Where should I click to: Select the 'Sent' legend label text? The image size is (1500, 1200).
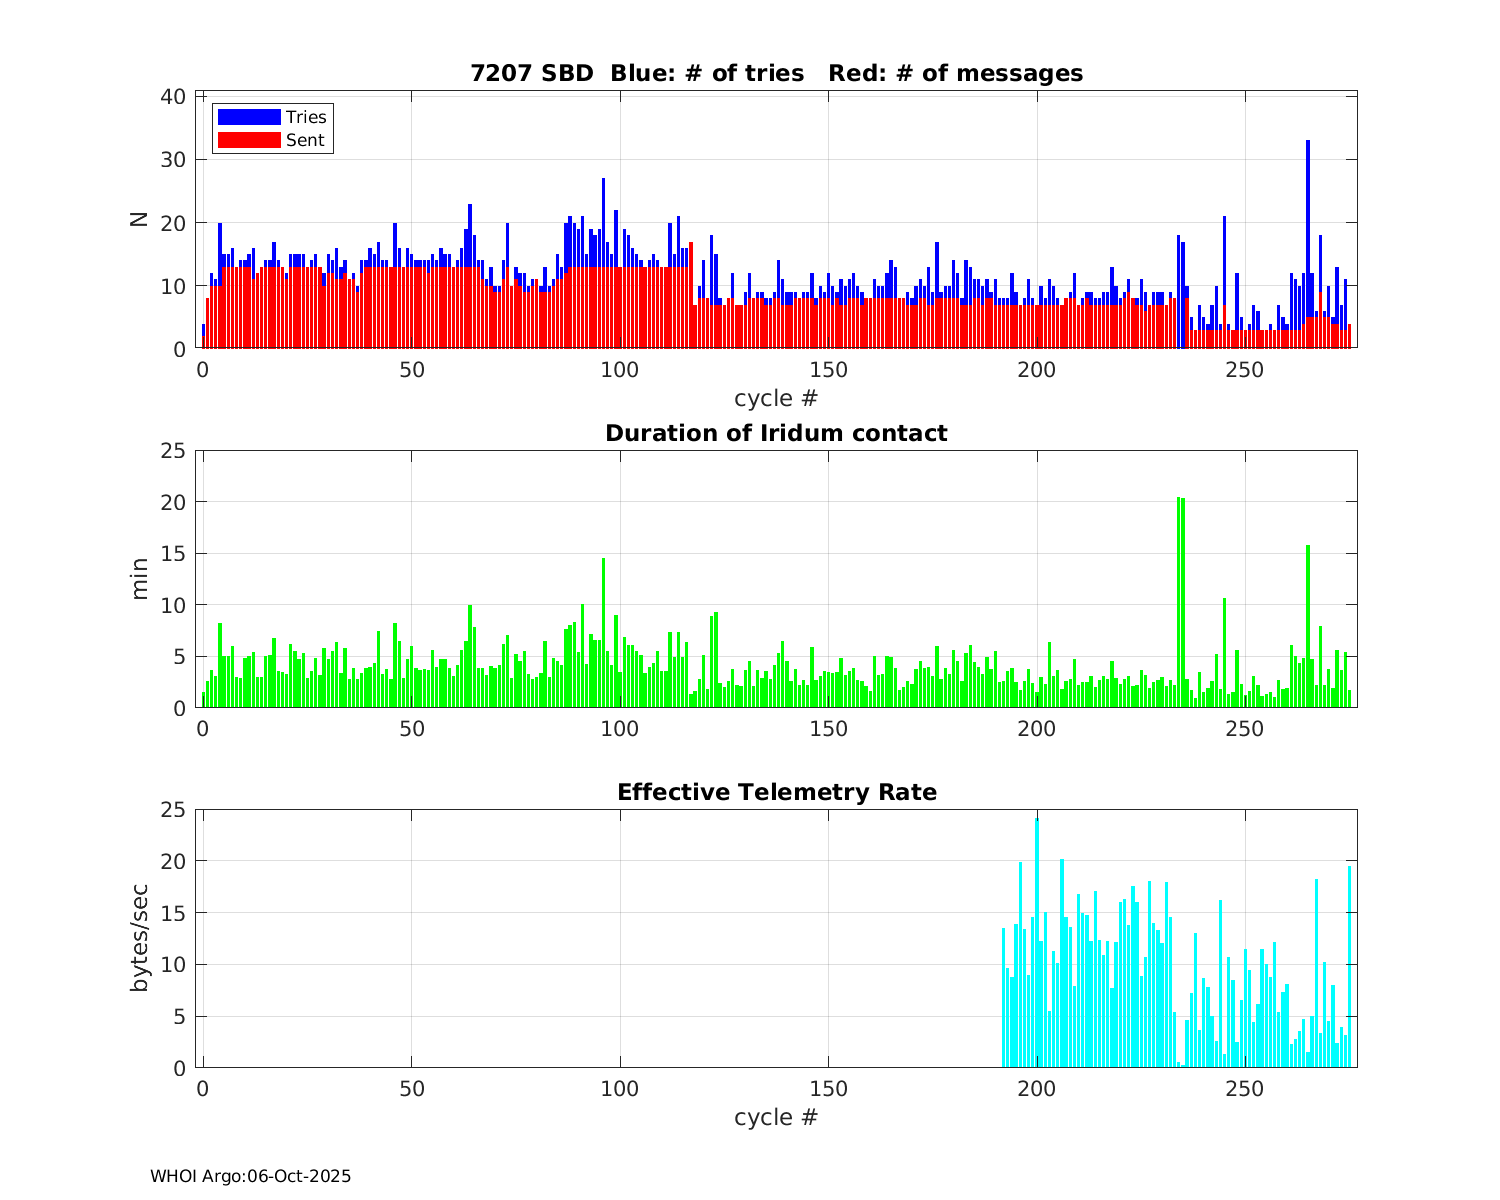(x=305, y=140)
